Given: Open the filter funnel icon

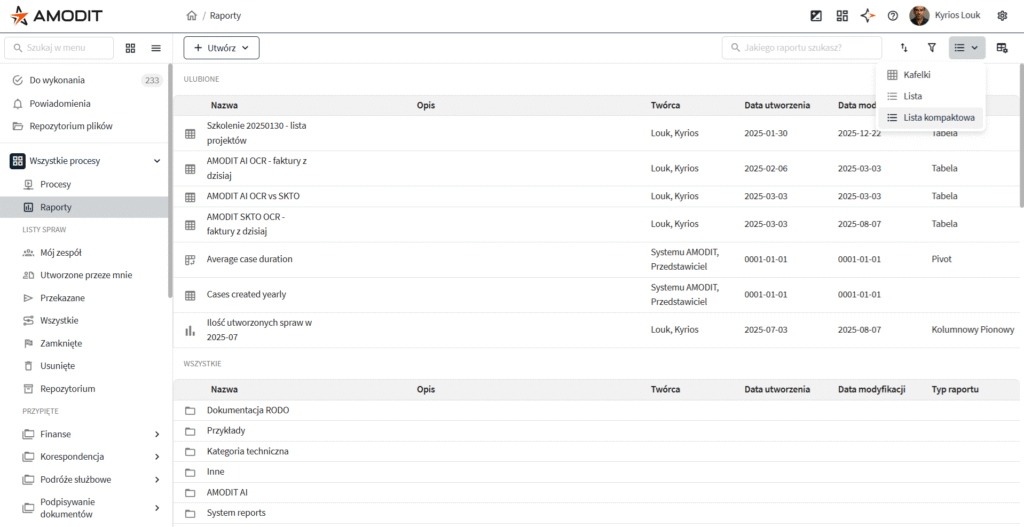Looking at the screenshot, I should click(x=932, y=48).
